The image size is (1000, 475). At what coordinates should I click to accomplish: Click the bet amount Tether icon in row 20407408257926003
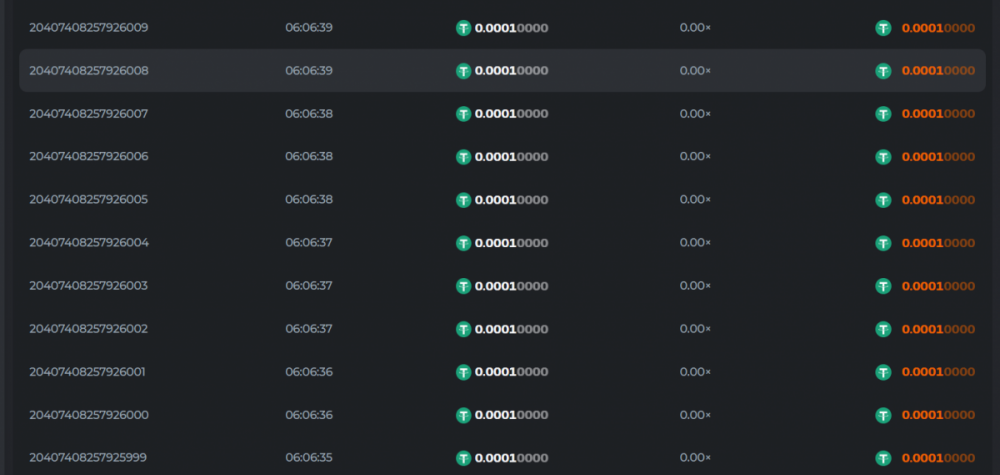click(x=463, y=286)
